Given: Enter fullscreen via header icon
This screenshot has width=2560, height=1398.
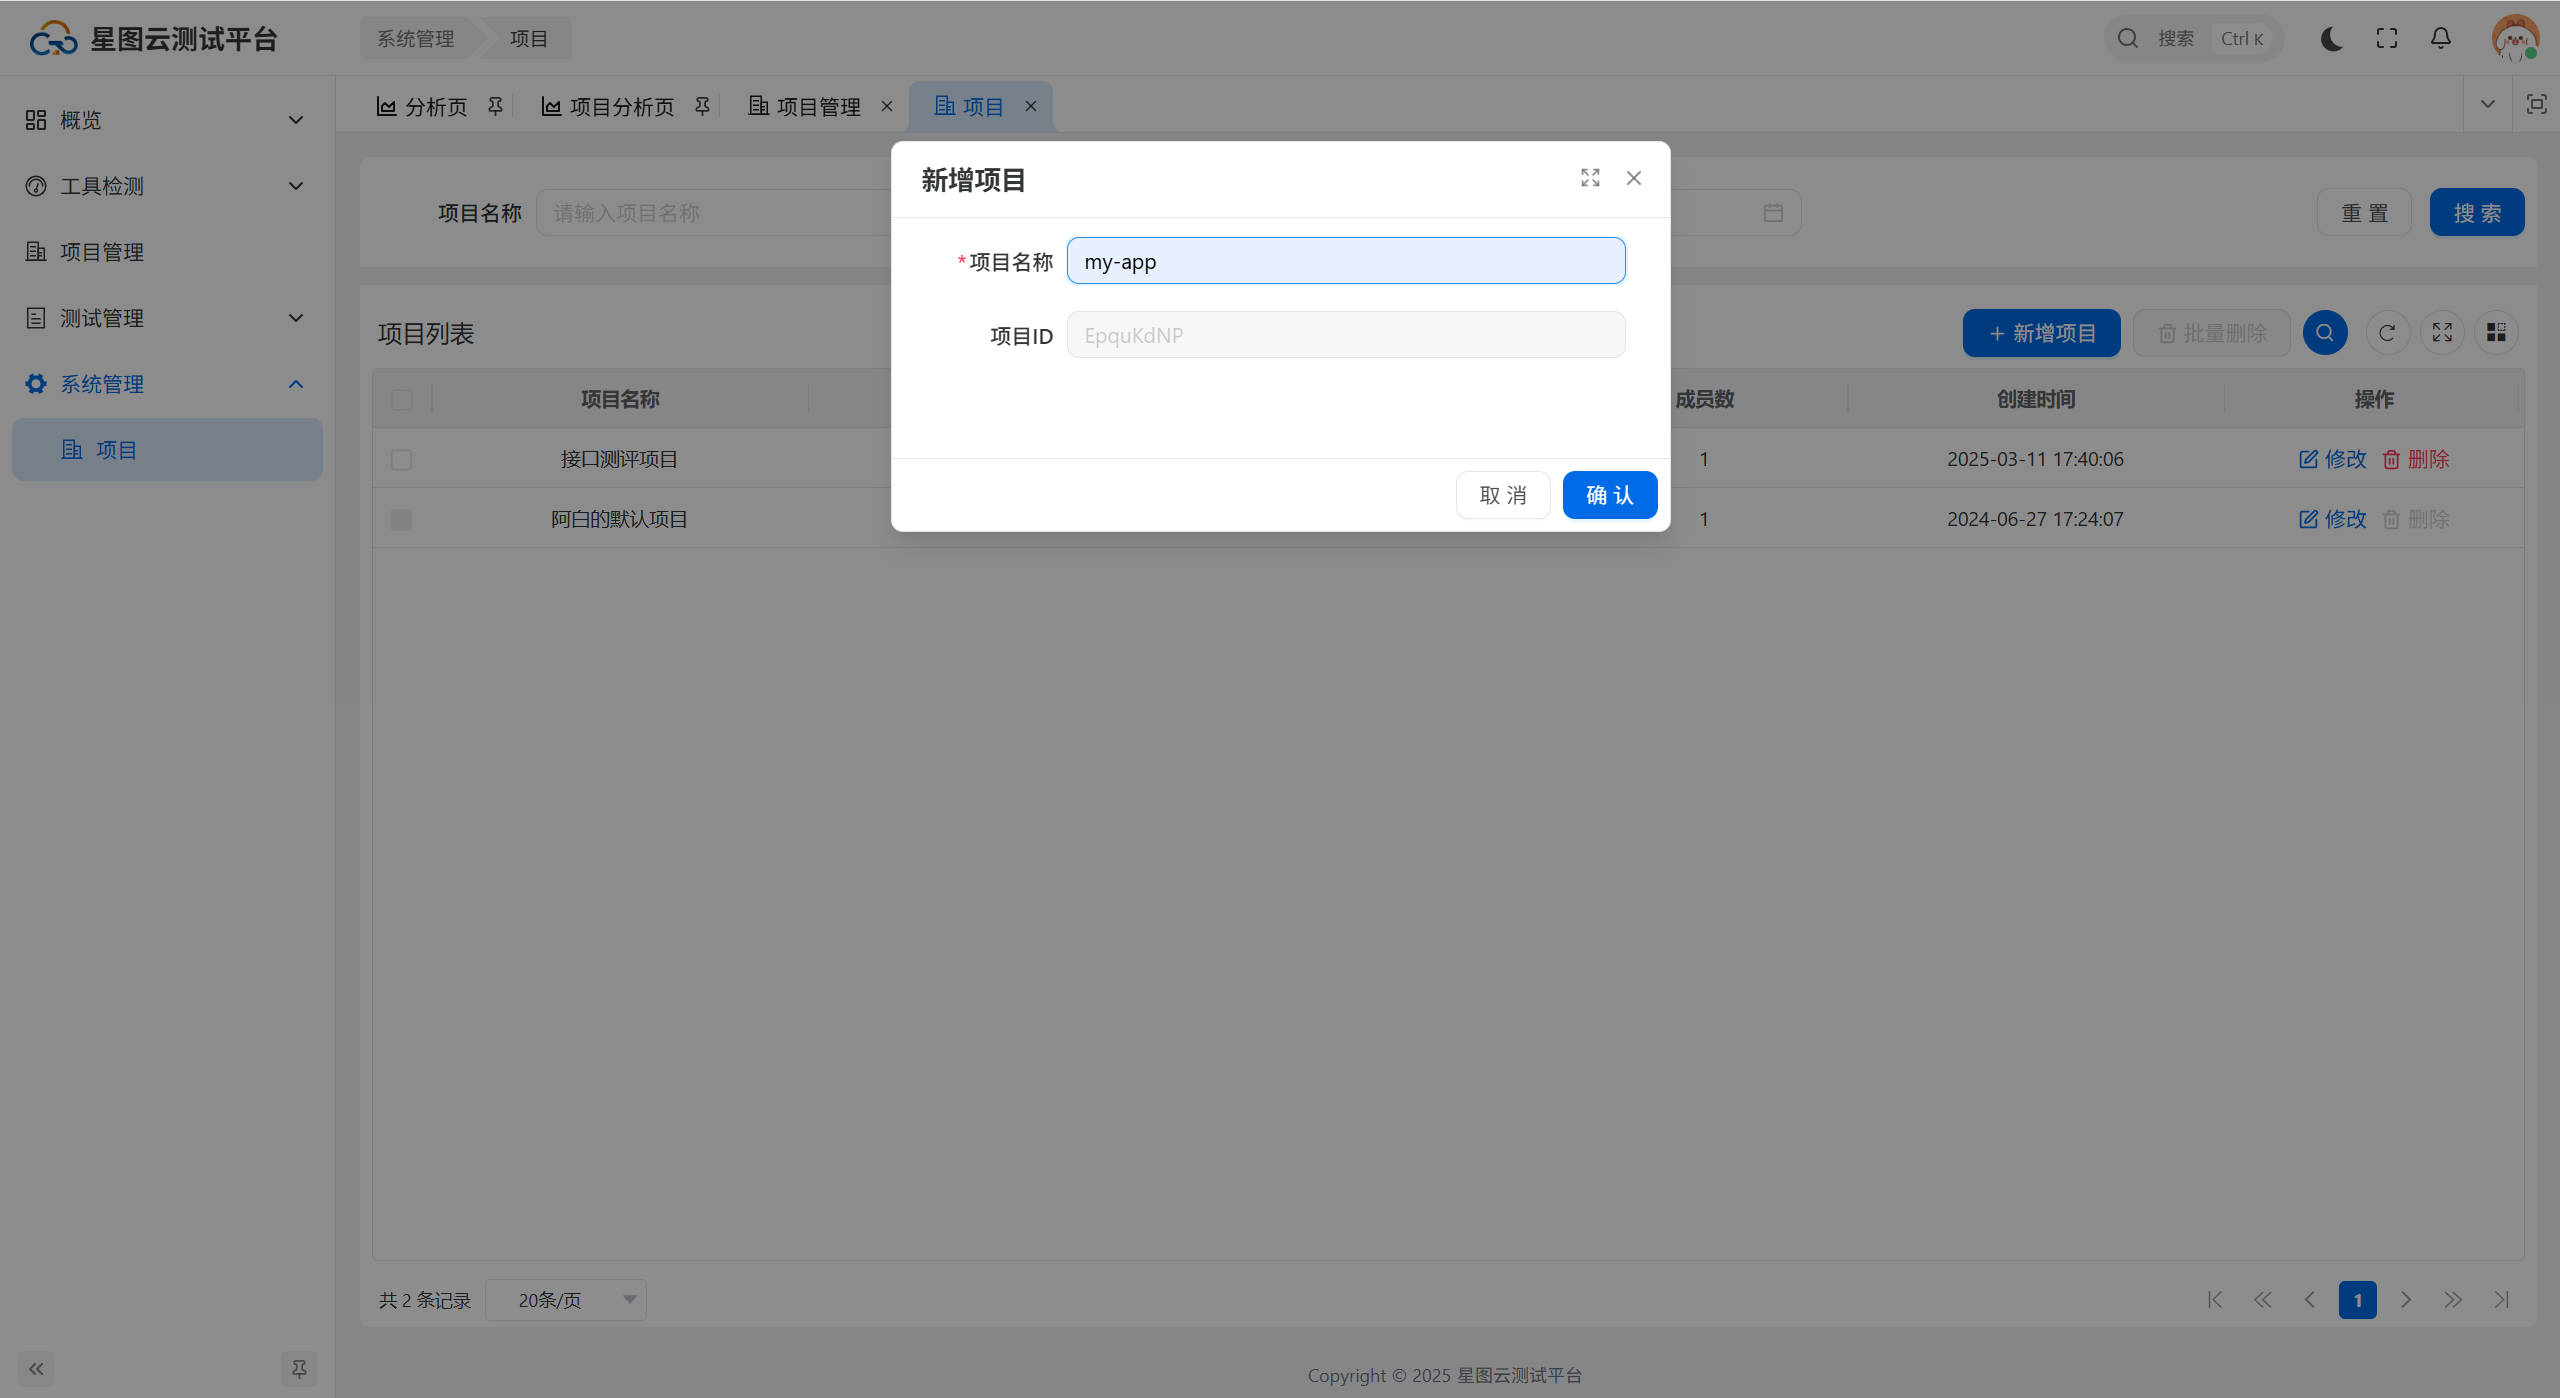Looking at the screenshot, I should (2387, 39).
